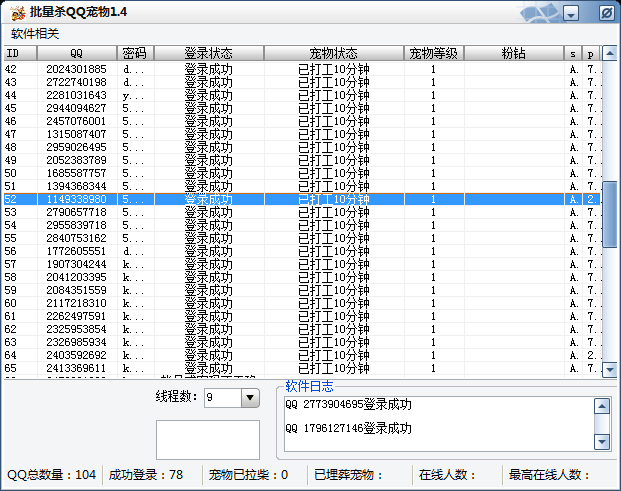Select row with QQ 2840753162
The image size is (621, 491).
(x=302, y=238)
